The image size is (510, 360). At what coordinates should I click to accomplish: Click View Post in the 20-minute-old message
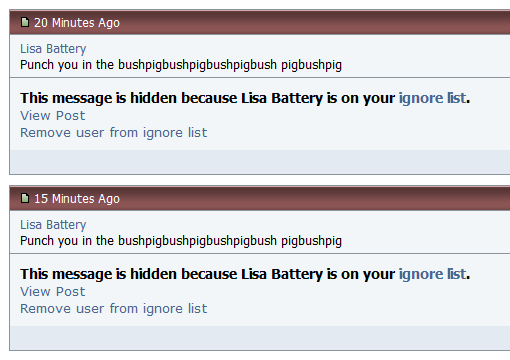click(53, 116)
